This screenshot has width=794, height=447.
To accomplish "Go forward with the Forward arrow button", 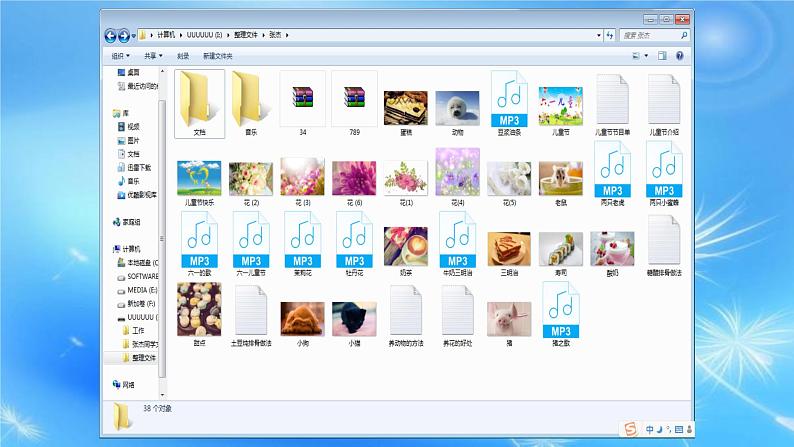I will (124, 35).
